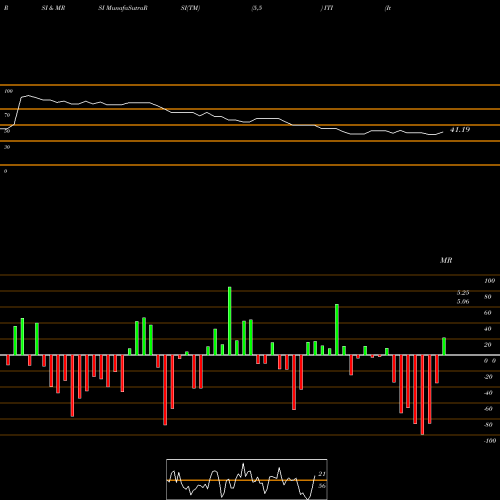Click the MR axis label -100
The width and height of the screenshot is (500, 500).
point(490,441)
